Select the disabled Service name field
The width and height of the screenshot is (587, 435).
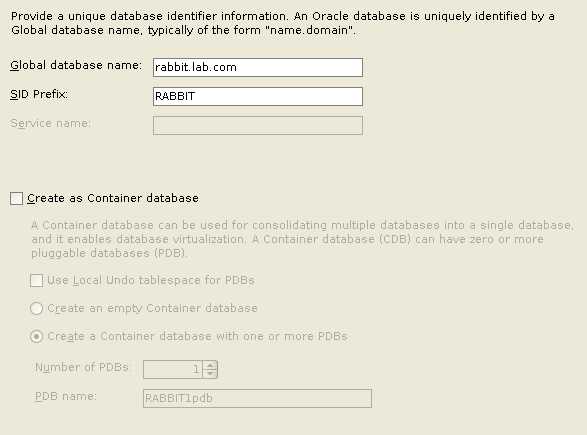(258, 125)
